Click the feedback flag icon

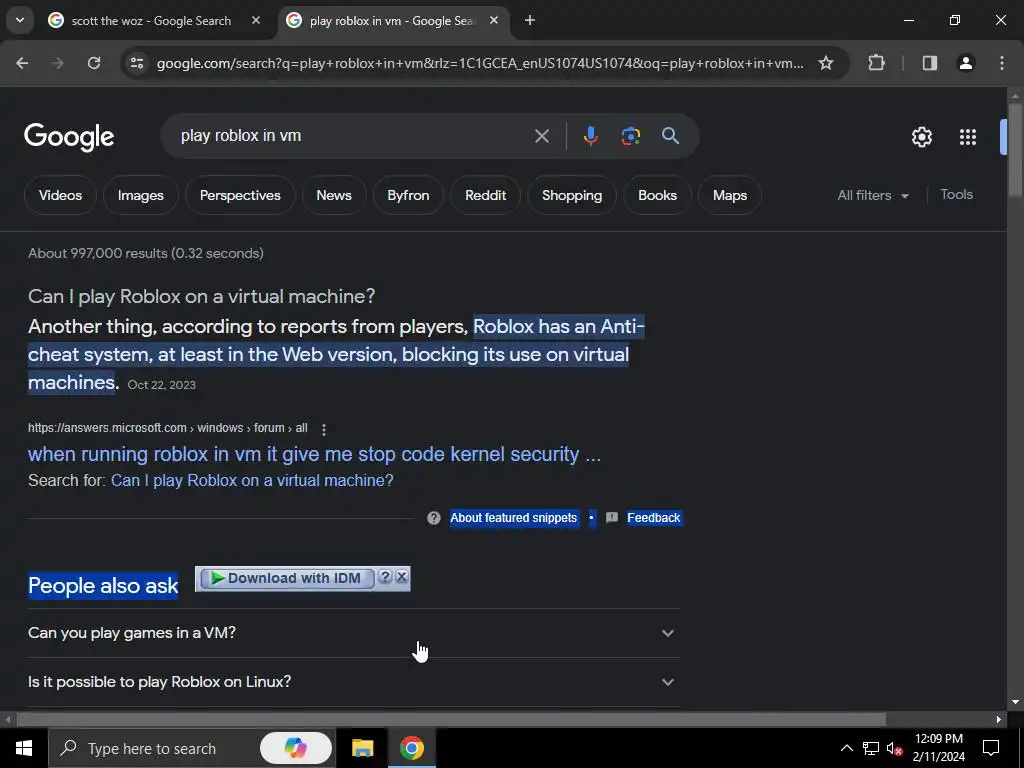[612, 518]
